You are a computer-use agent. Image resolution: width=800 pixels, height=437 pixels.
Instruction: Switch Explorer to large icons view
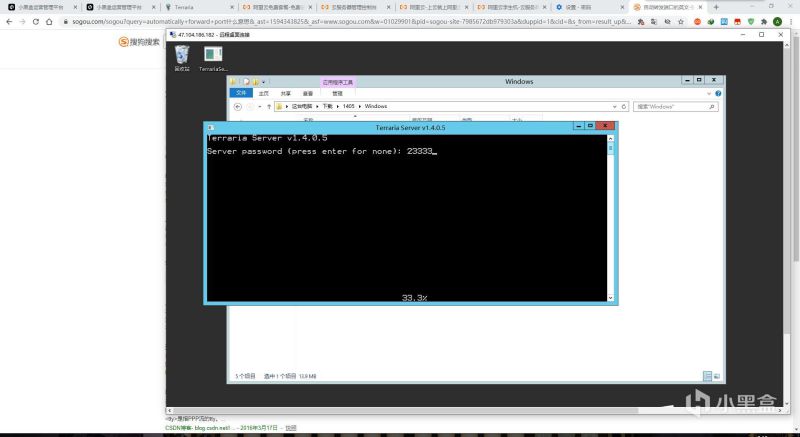716,376
